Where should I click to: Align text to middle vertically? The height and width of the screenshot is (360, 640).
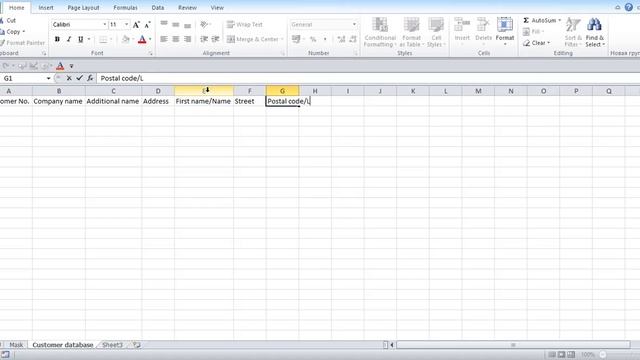tap(176, 24)
